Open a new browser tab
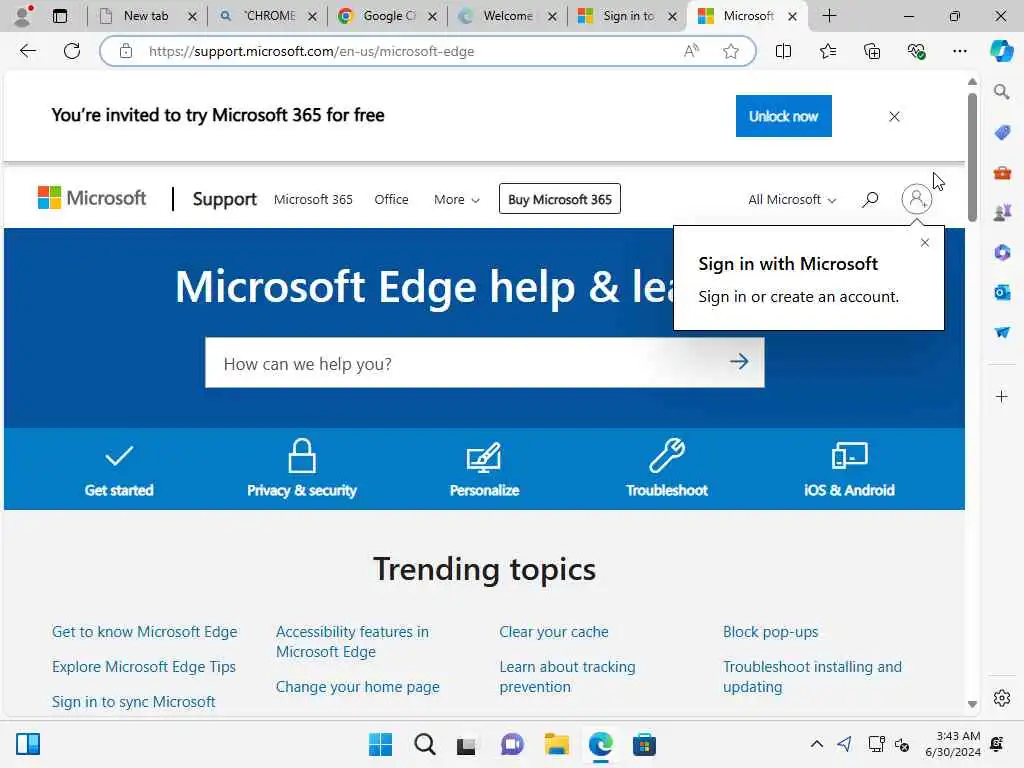Viewport: 1024px width, 768px height. (829, 16)
